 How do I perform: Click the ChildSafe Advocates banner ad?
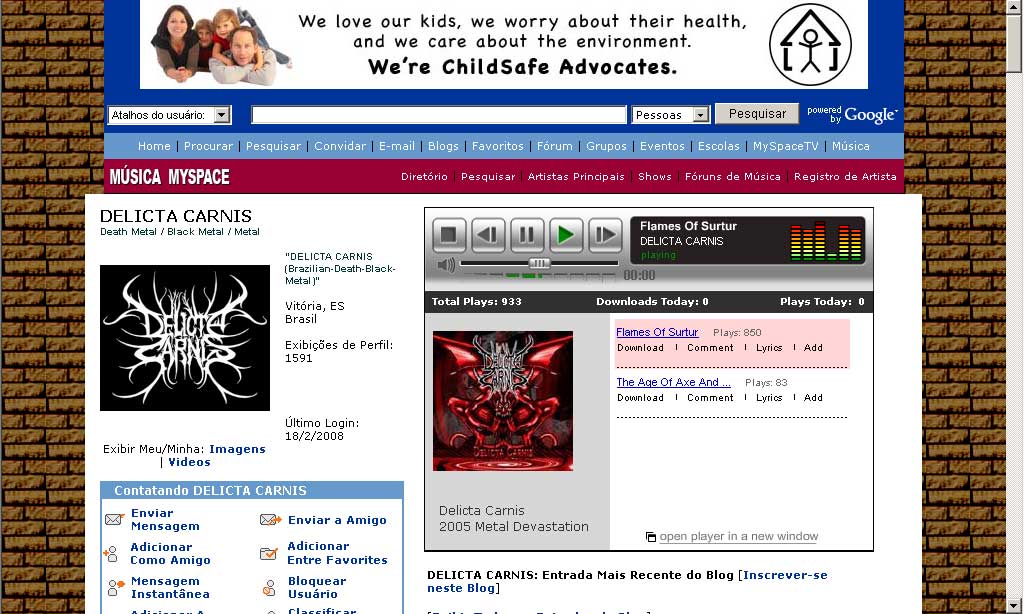pyautogui.click(x=504, y=44)
